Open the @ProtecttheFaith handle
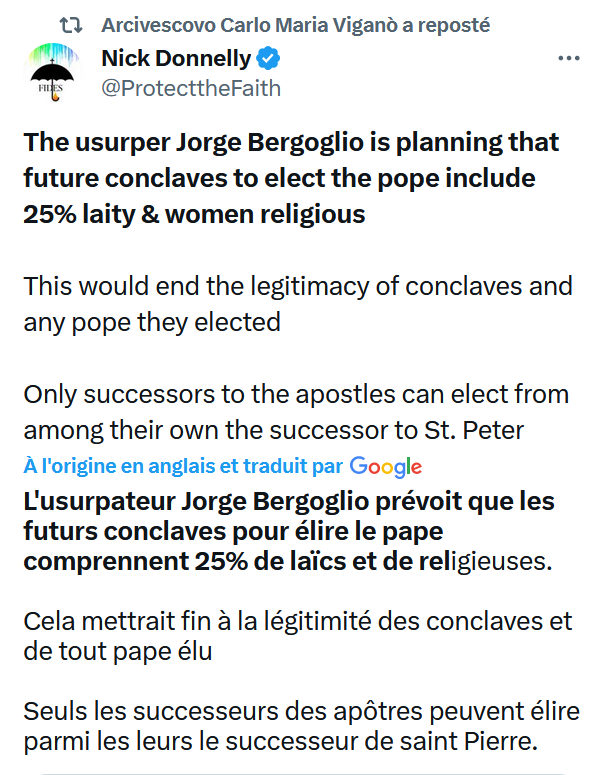Screen dimensions: 592x775 (191, 88)
